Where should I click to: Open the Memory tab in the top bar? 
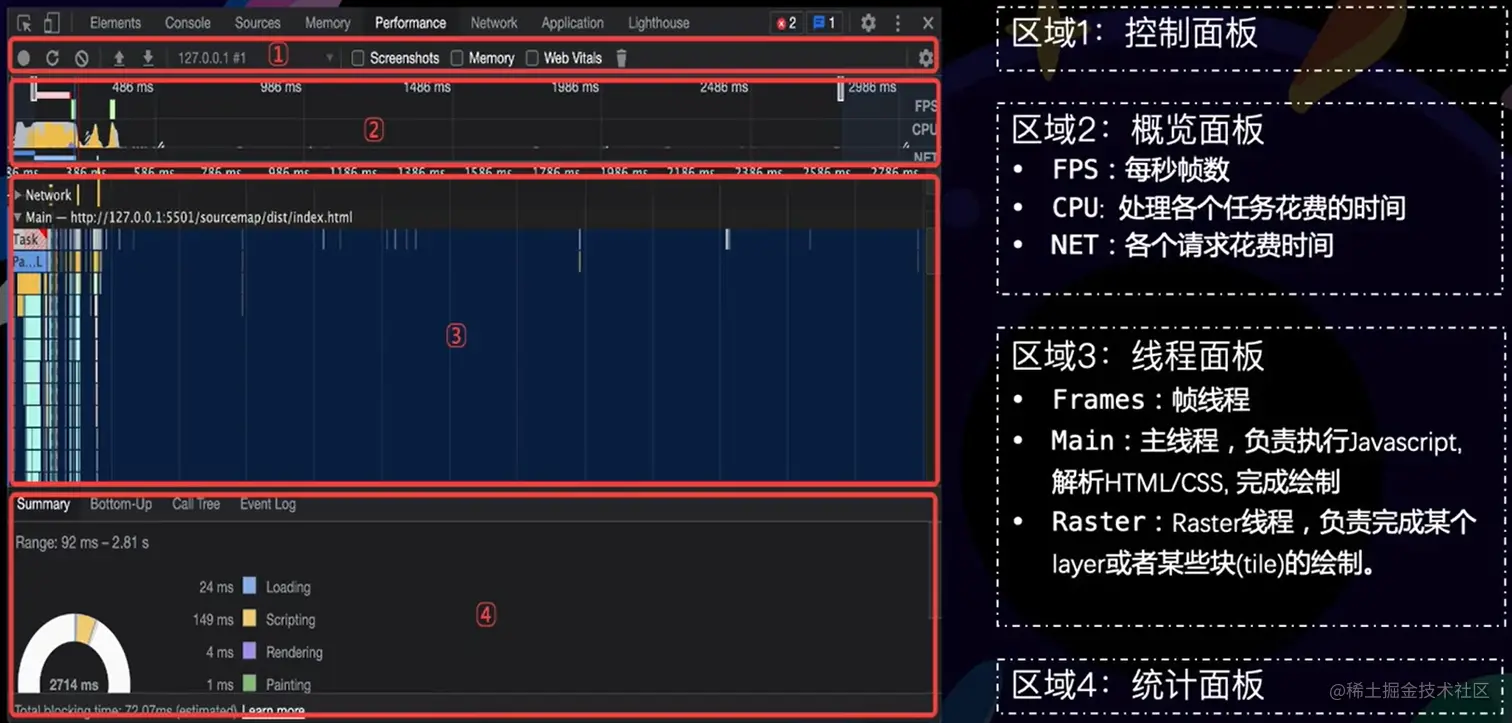click(328, 23)
